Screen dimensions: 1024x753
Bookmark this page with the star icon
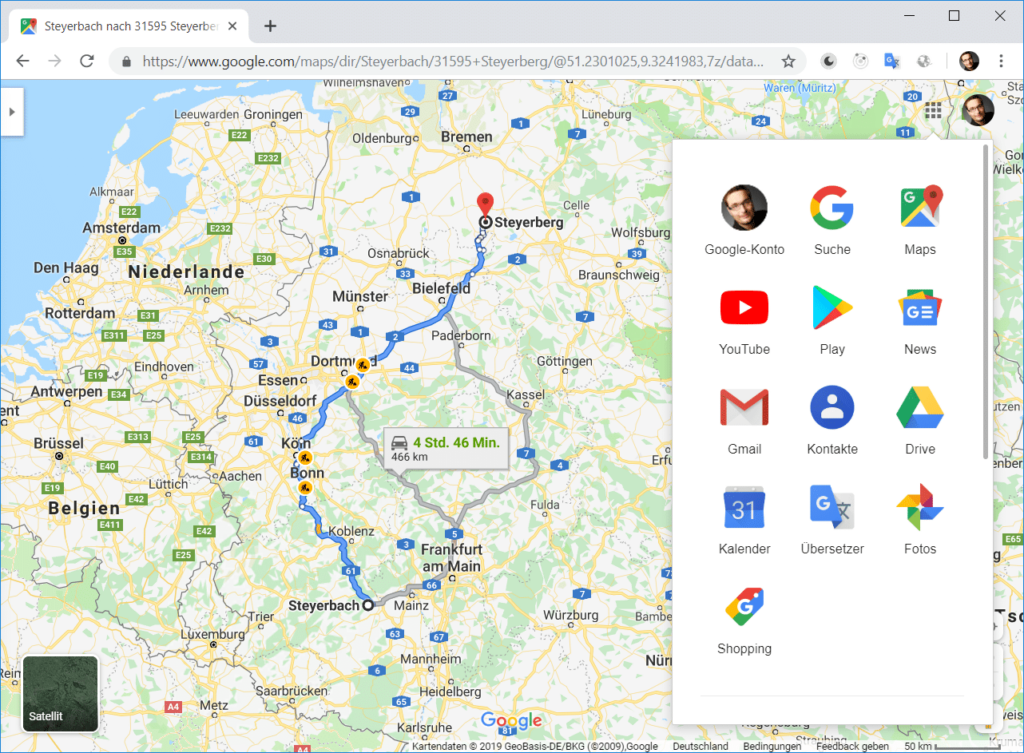(788, 61)
